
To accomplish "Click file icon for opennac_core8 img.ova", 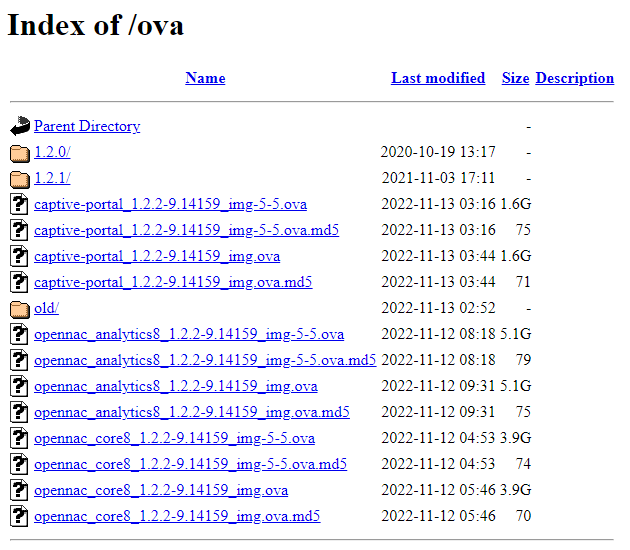I will [x=19, y=490].
